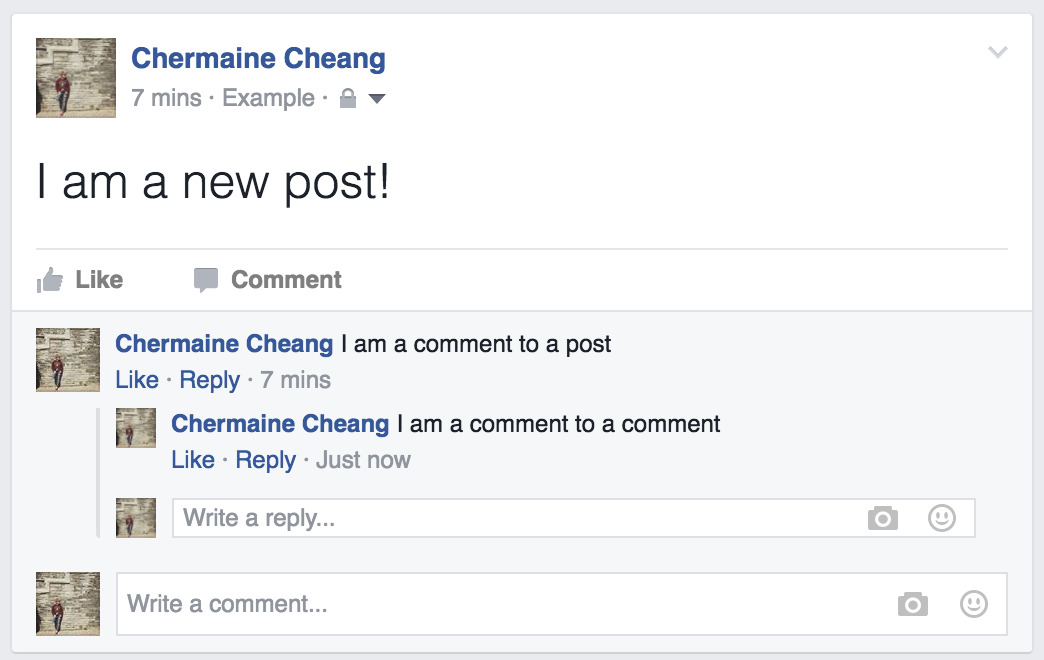Open emoji picker in reply box
The width and height of the screenshot is (1044, 660).
tap(942, 518)
